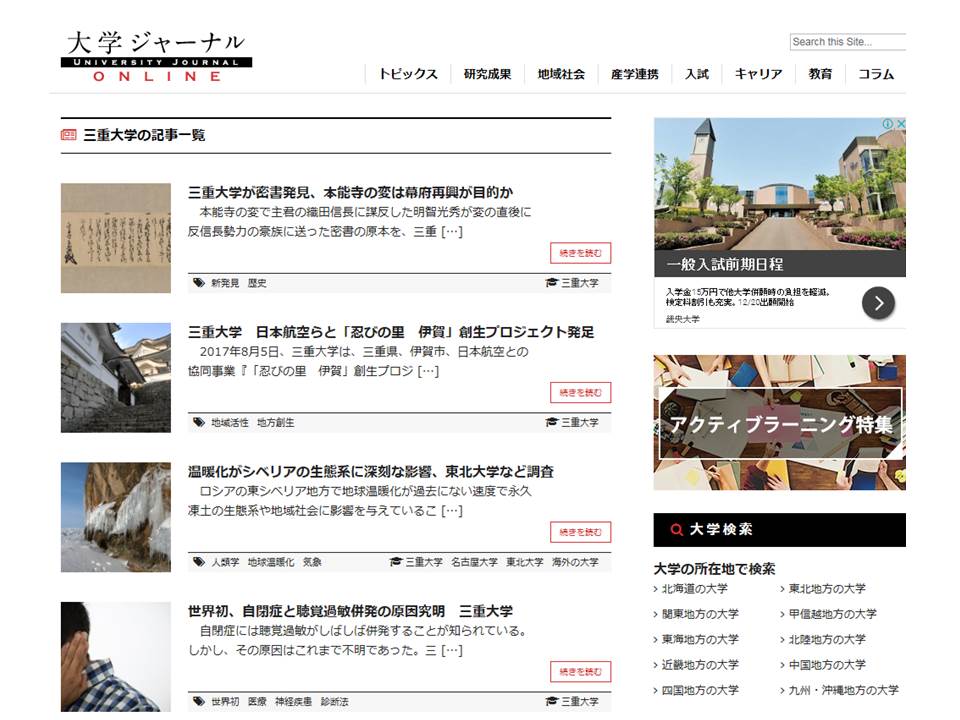Click the 大学ジャーナル ONLINE site logo
Viewport: 960px width, 720px height.
coord(156,56)
